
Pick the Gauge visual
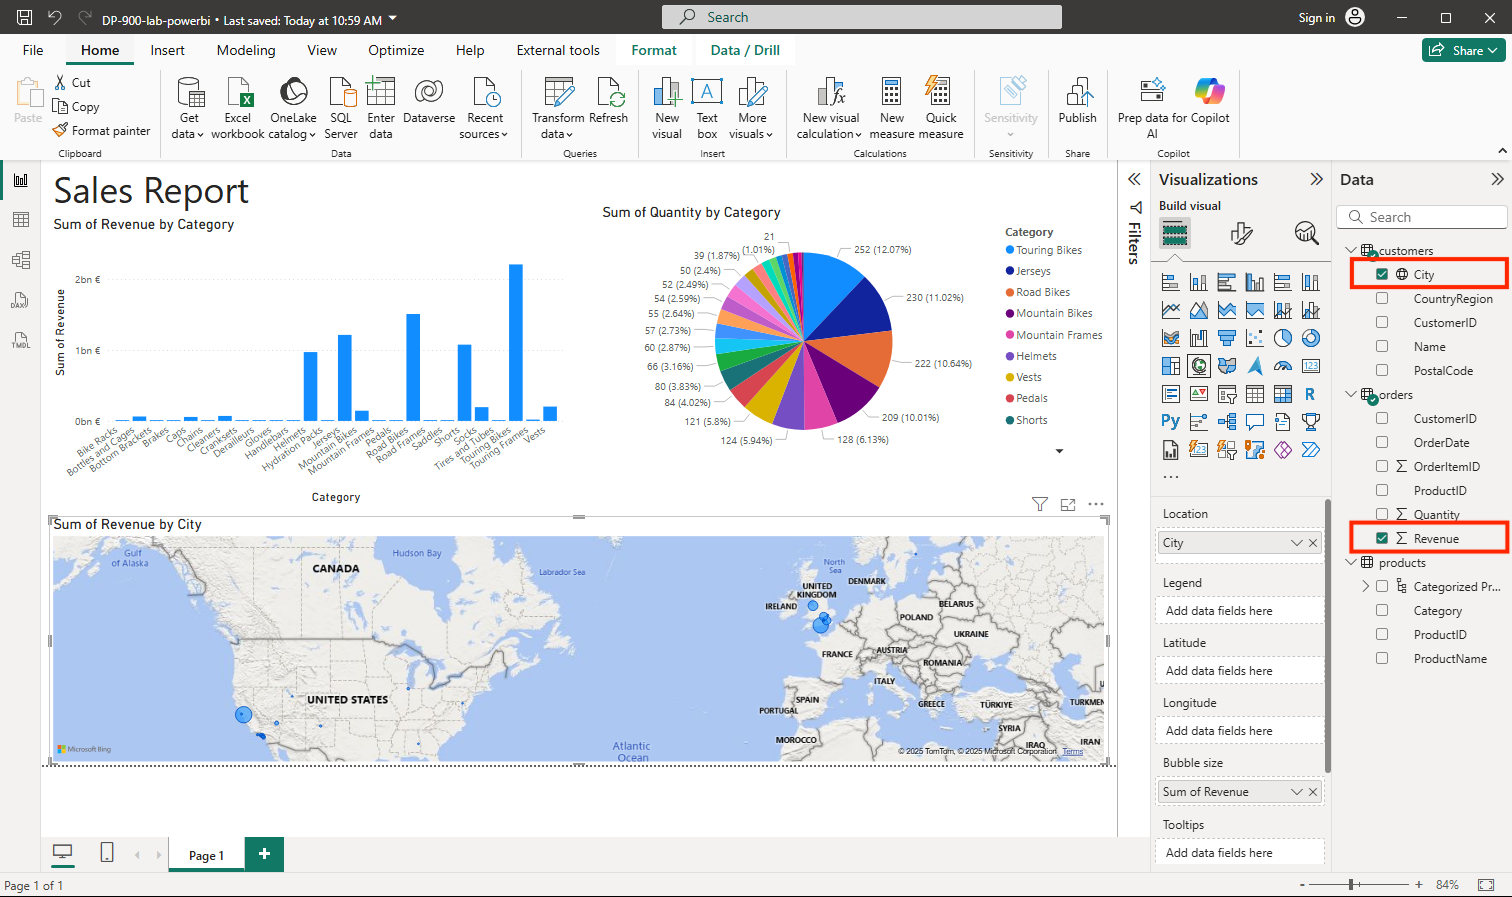coord(1283,366)
